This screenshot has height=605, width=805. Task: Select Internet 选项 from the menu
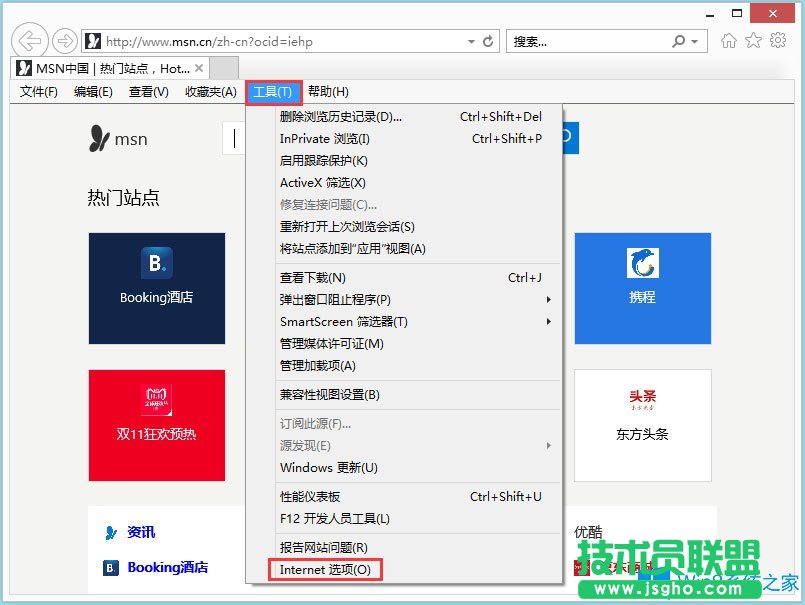click(x=325, y=570)
